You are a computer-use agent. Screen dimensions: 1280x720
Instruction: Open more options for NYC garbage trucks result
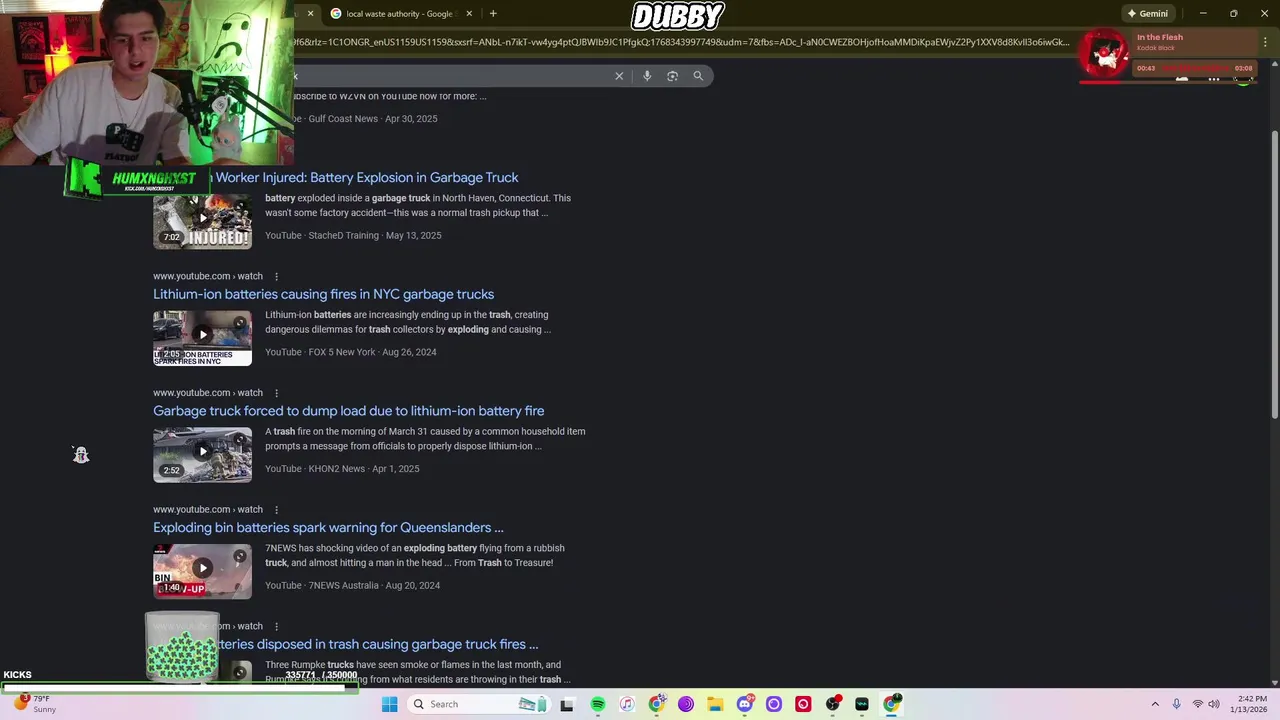276,276
